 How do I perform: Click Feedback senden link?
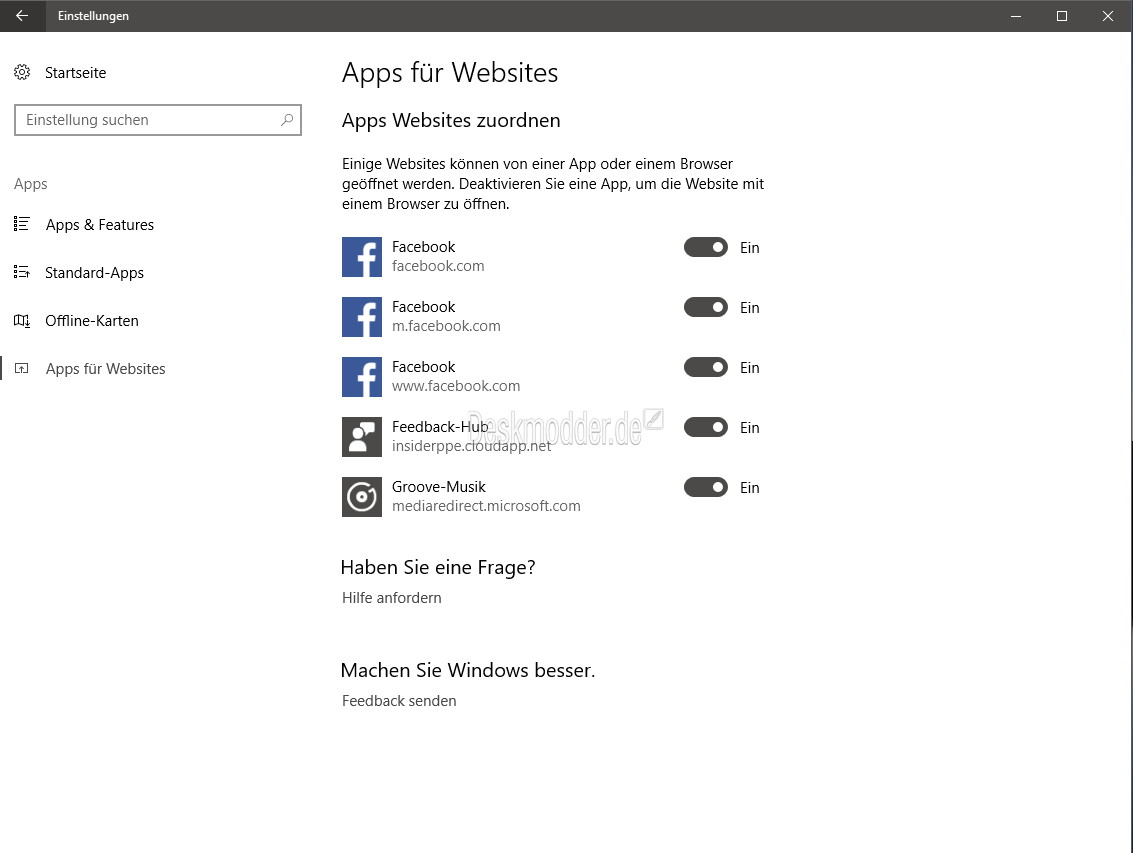(399, 700)
